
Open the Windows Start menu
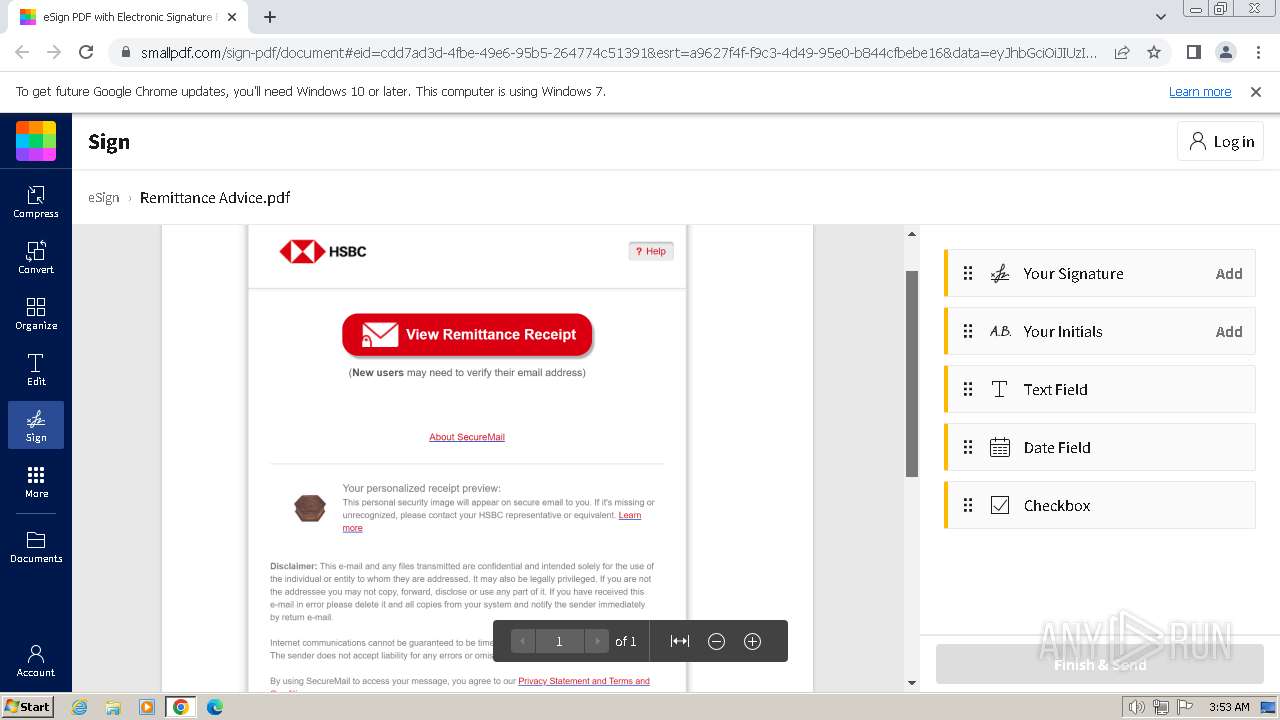click(27, 706)
